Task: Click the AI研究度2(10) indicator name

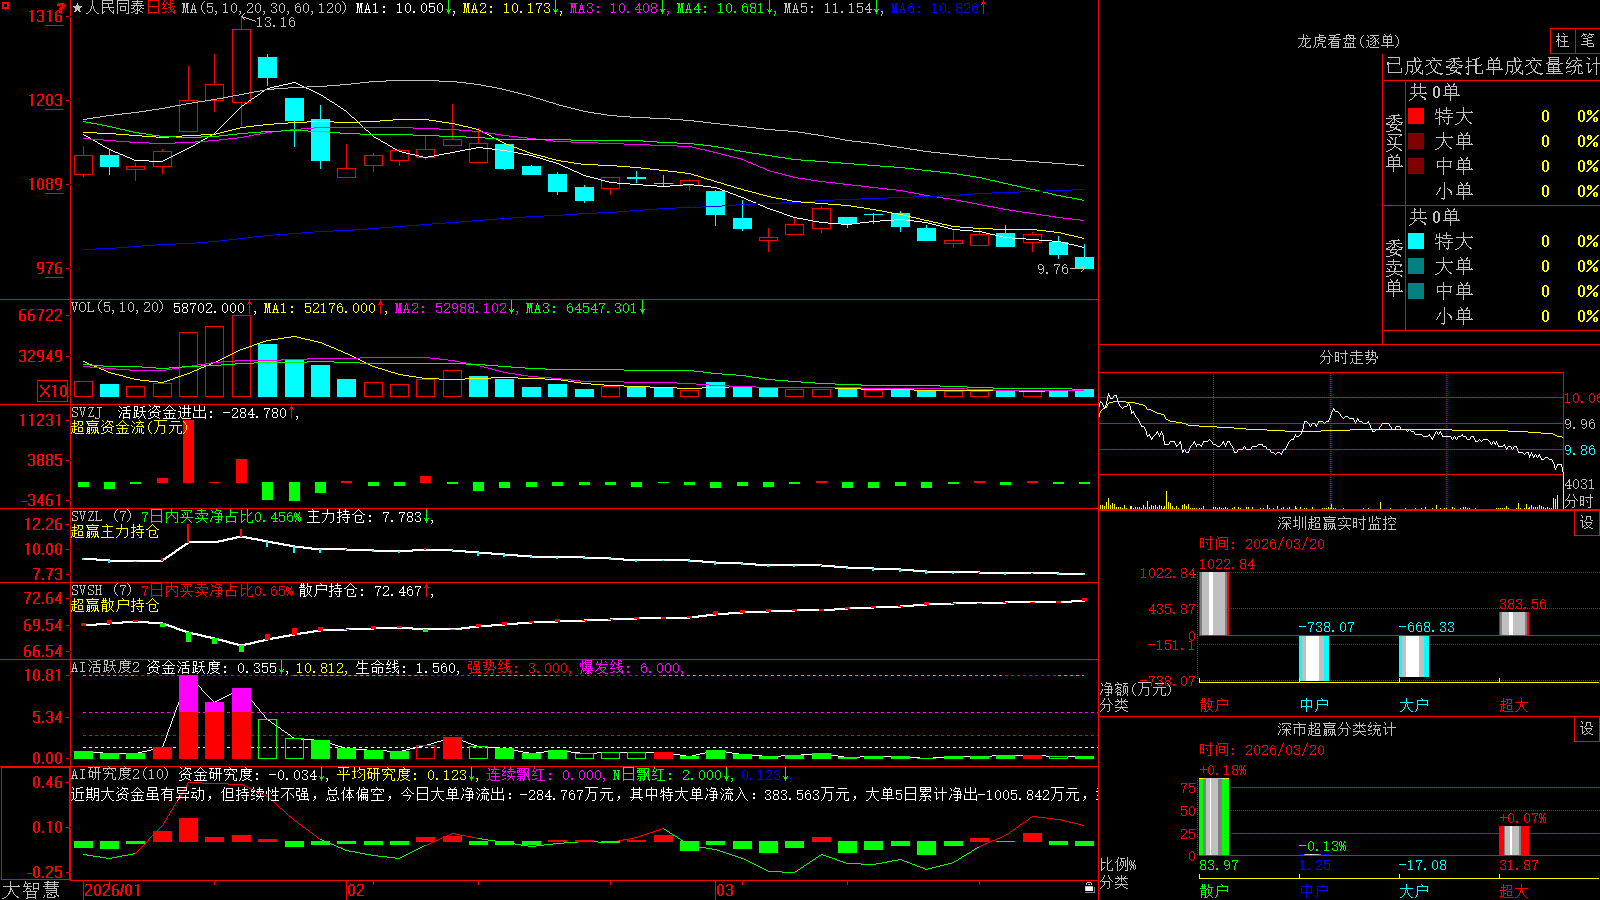Action: click(120, 774)
